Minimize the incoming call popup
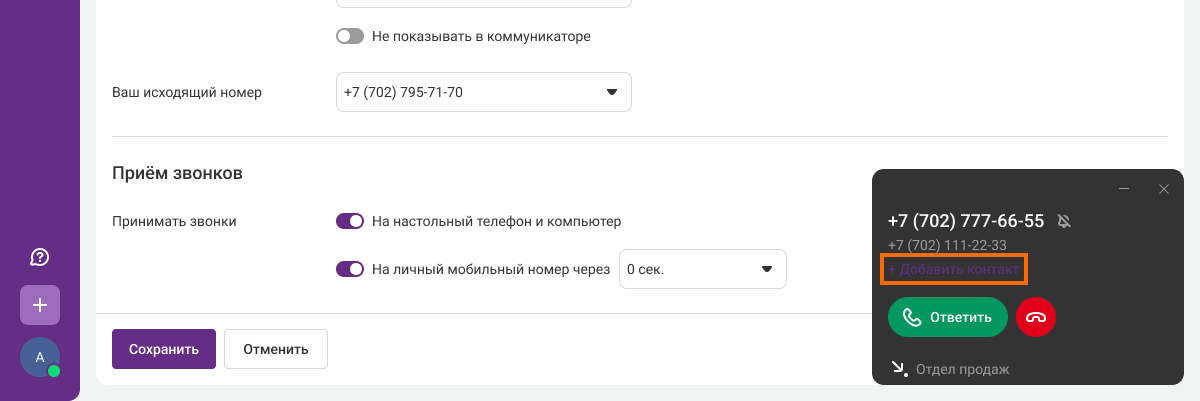 [1124, 189]
